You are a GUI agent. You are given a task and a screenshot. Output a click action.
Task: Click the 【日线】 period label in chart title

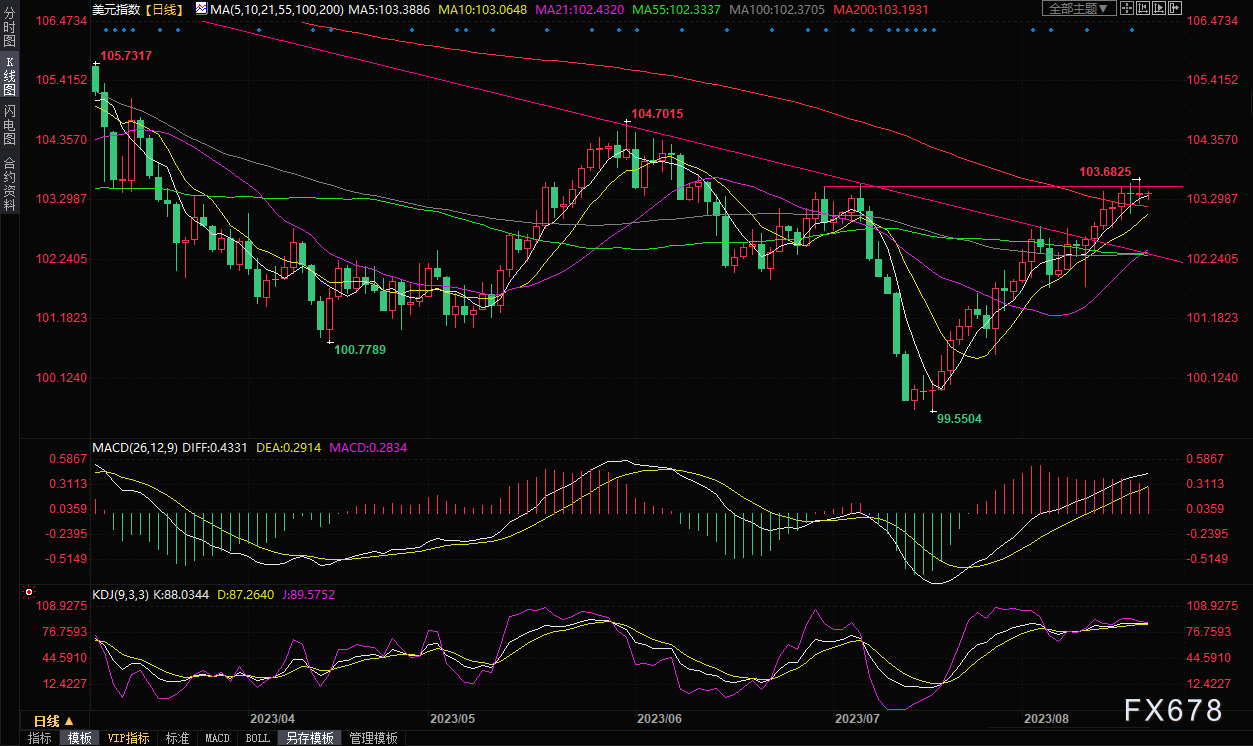coord(162,9)
